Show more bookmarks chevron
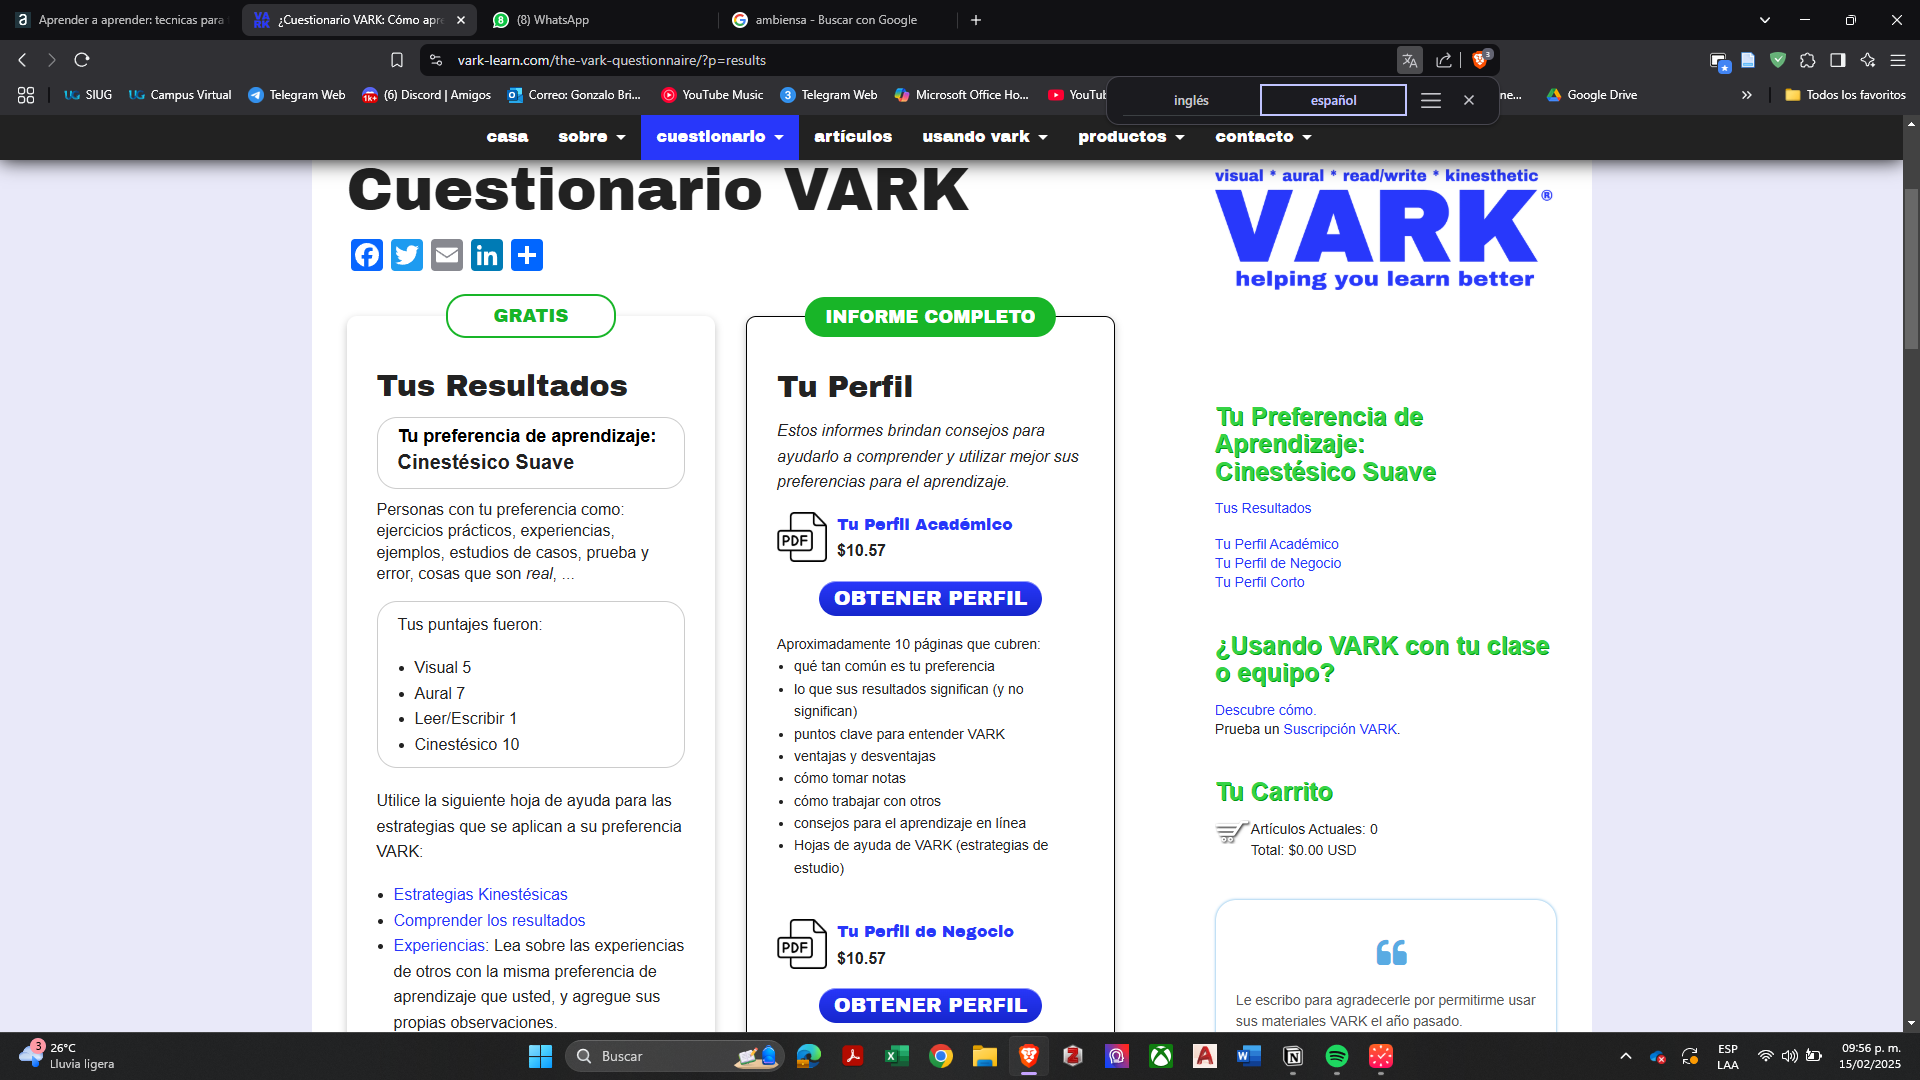This screenshot has height=1080, width=1920. coord(1747,95)
